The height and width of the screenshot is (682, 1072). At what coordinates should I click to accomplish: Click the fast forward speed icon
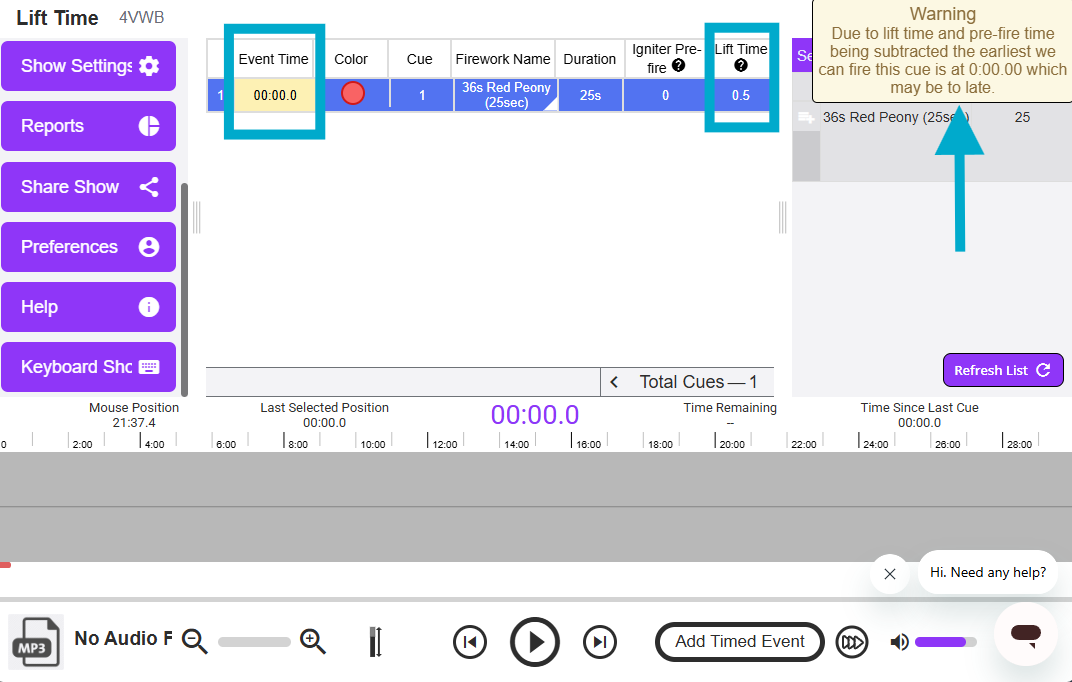852,642
